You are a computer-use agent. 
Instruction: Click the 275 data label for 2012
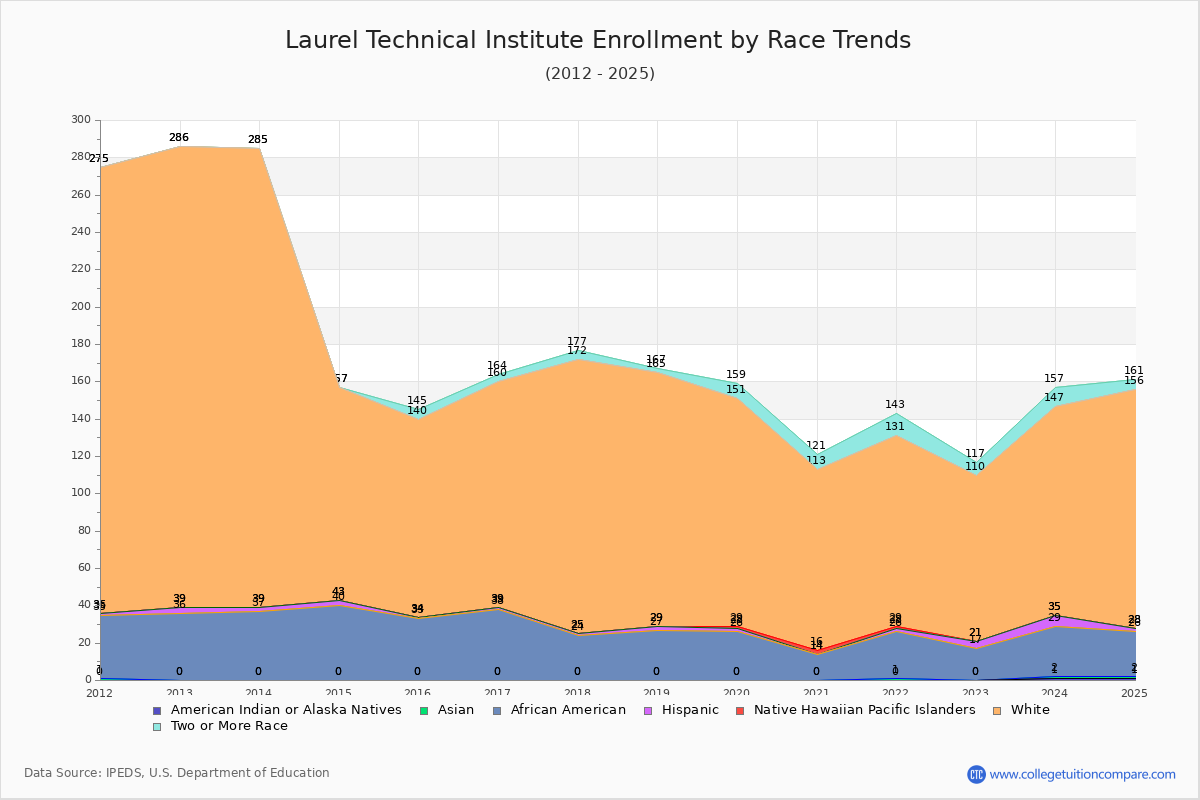(x=99, y=159)
